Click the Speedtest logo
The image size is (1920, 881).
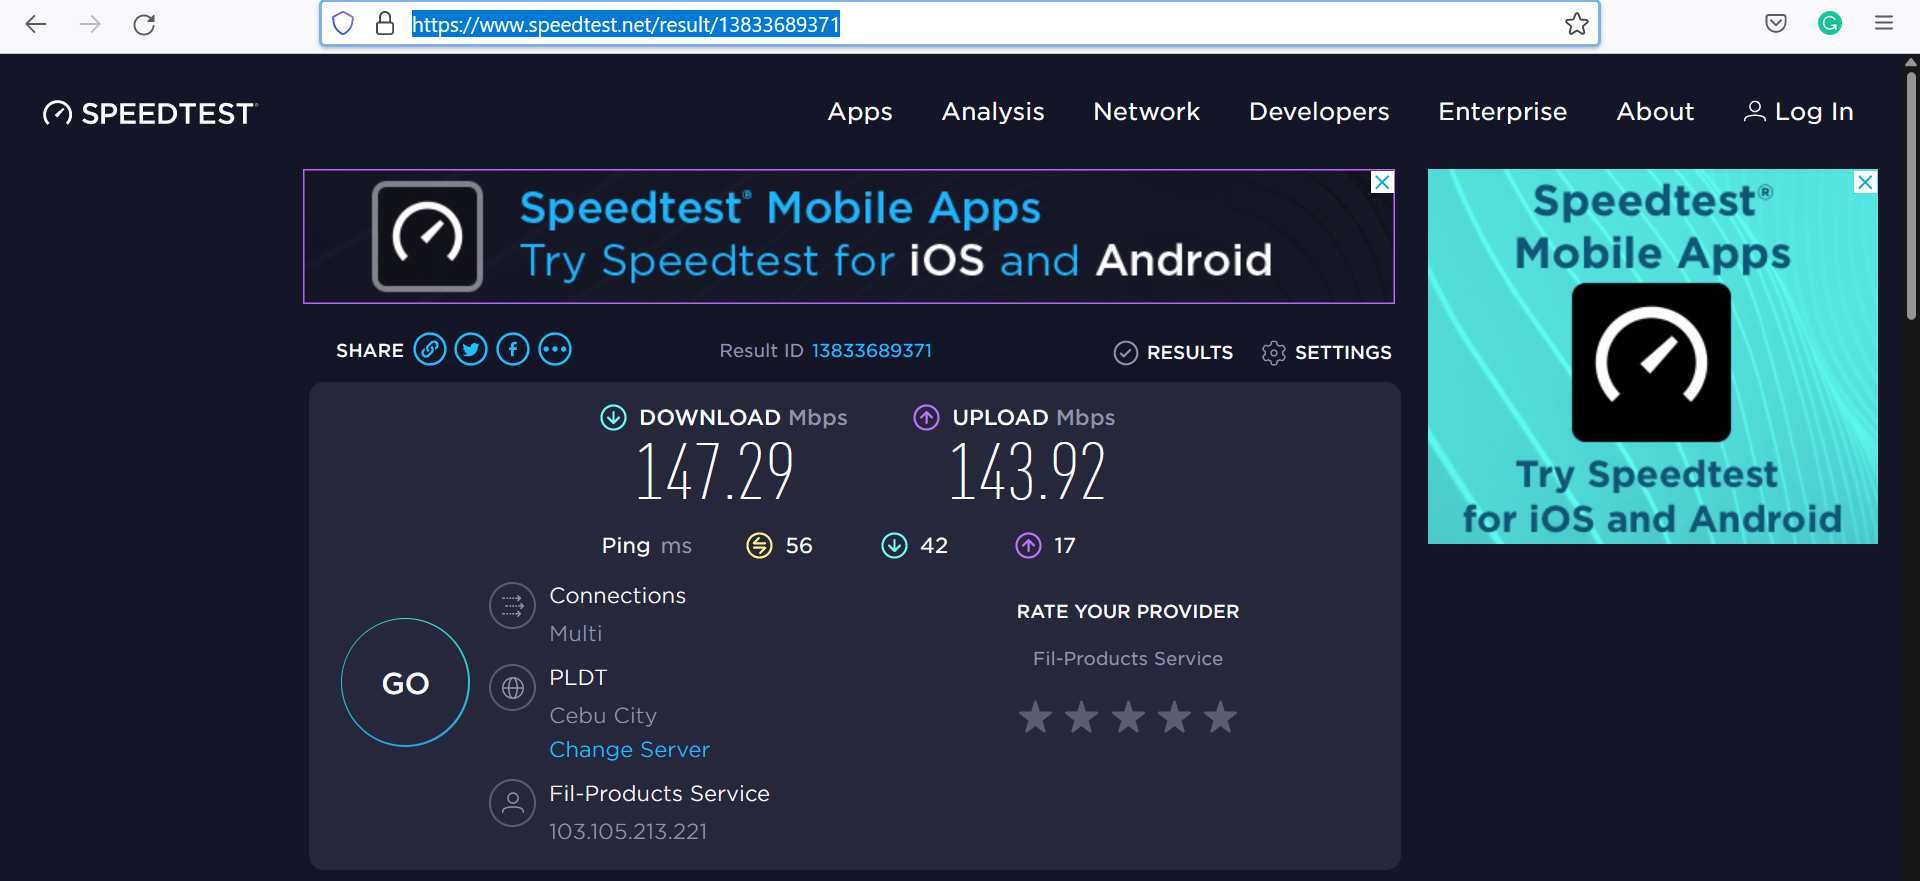tap(150, 113)
